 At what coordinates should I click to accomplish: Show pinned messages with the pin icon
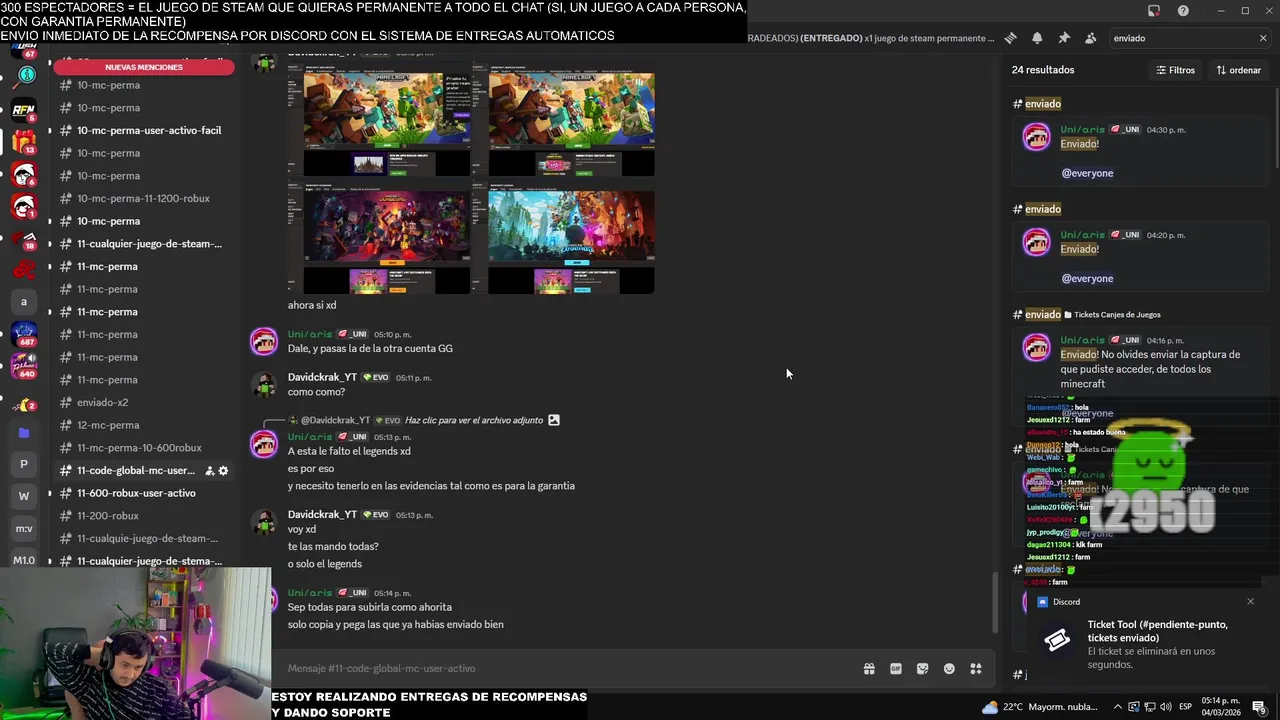click(1064, 38)
